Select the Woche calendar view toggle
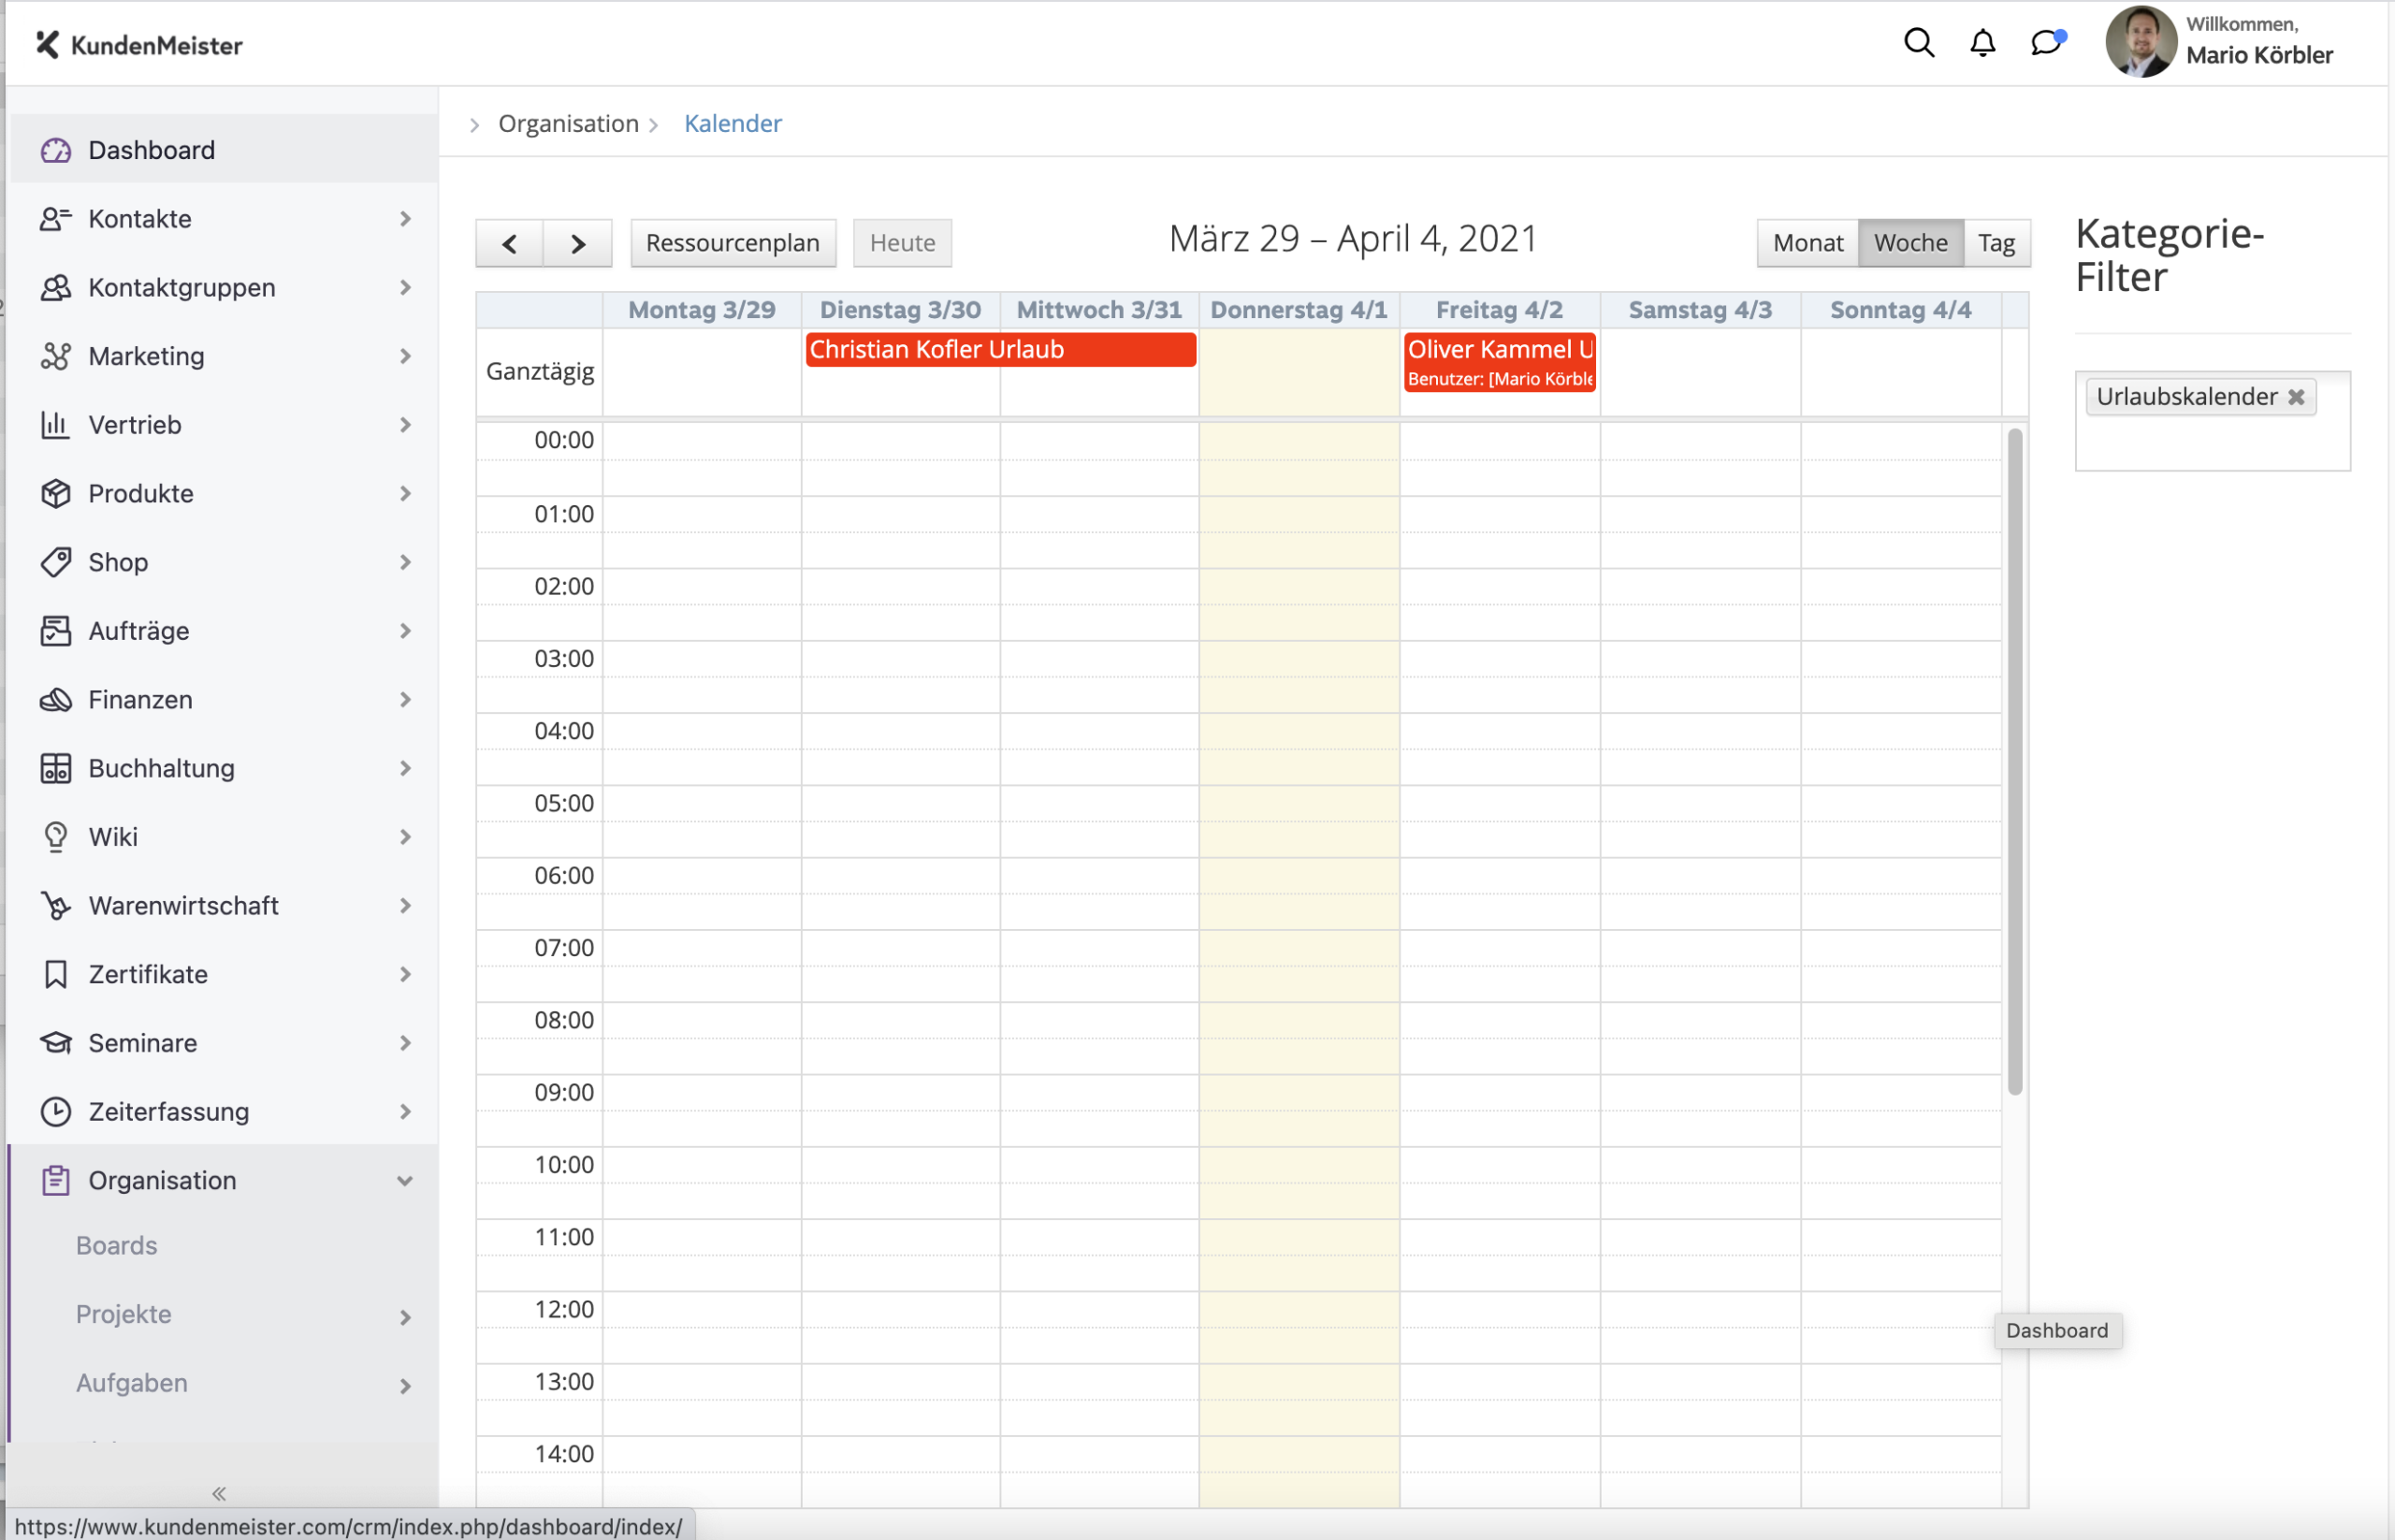This screenshot has height=1540, width=2395. click(x=1909, y=241)
